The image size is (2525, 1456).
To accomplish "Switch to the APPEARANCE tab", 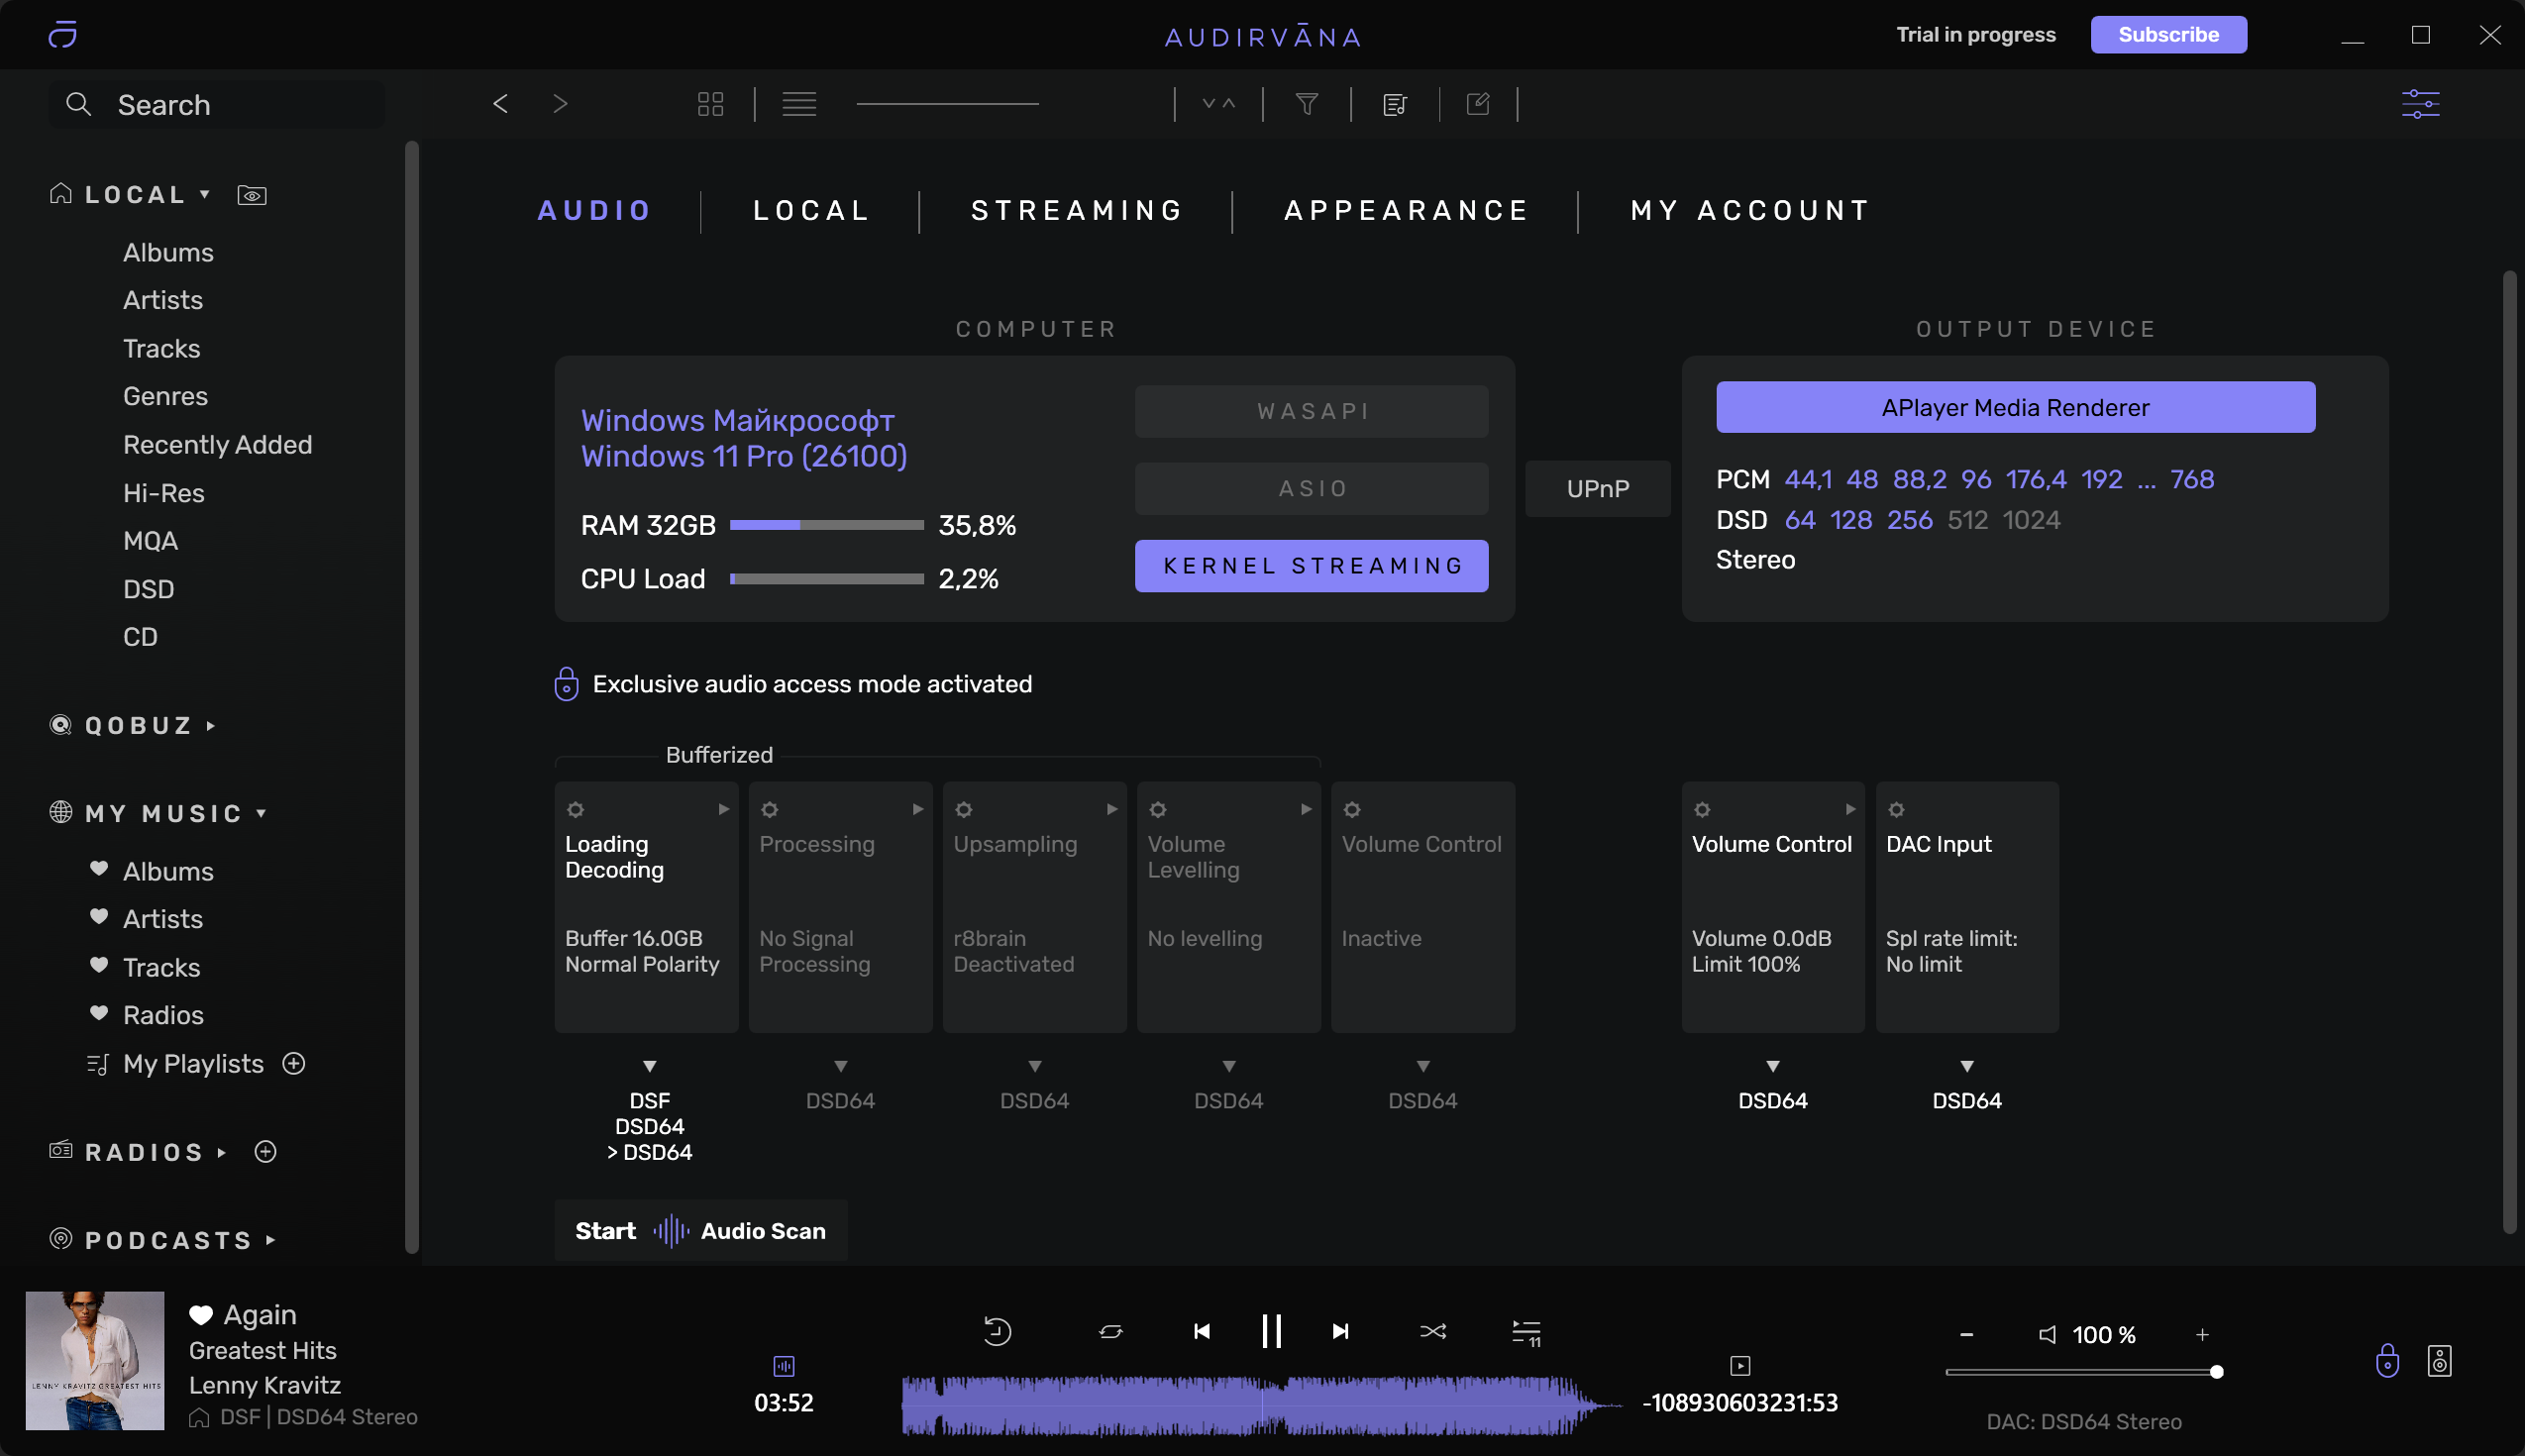I will pyautogui.click(x=1405, y=210).
